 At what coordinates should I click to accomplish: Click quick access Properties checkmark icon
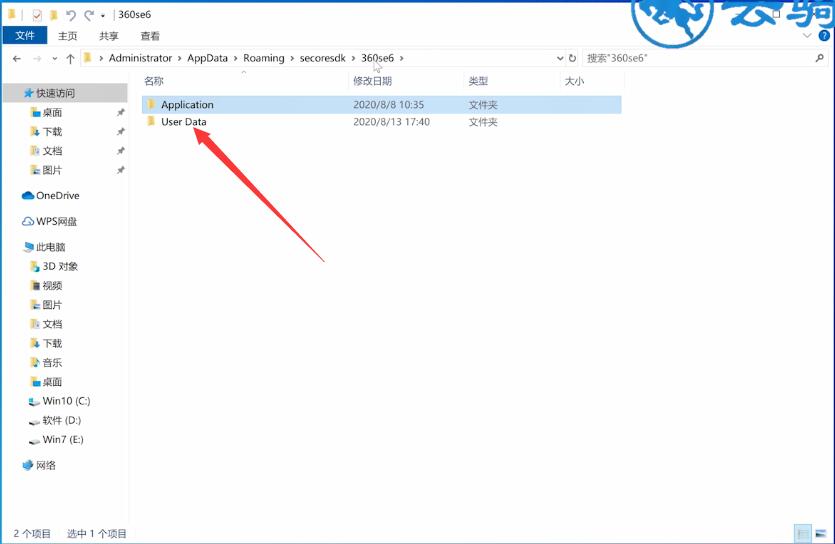(37, 15)
